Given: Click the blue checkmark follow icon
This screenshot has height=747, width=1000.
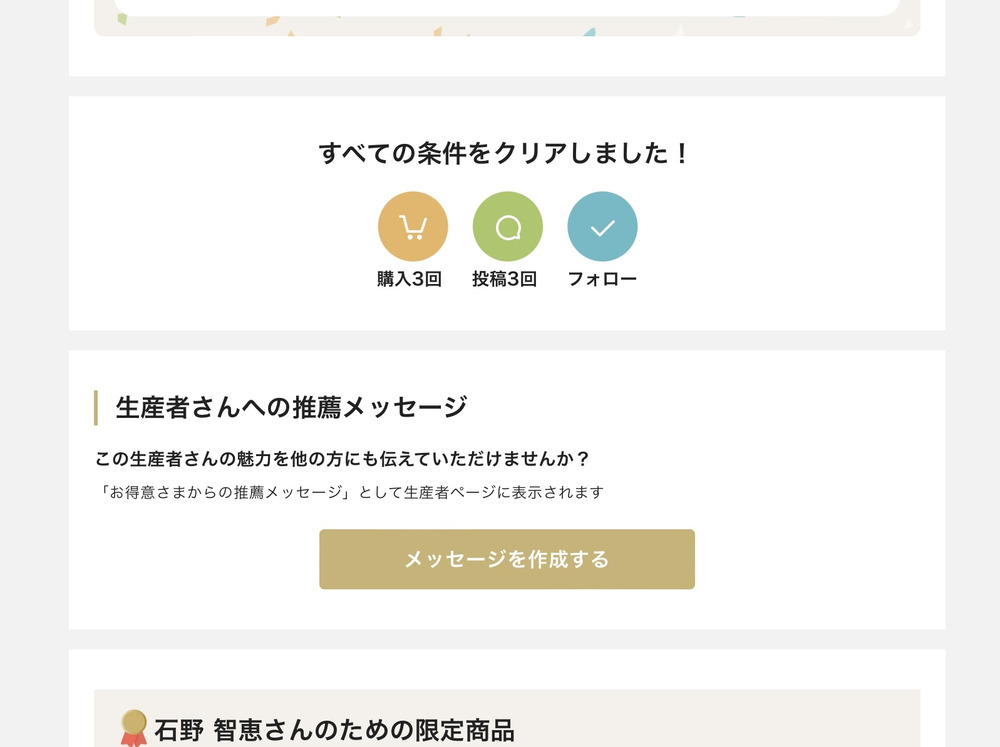Looking at the screenshot, I should coord(602,227).
